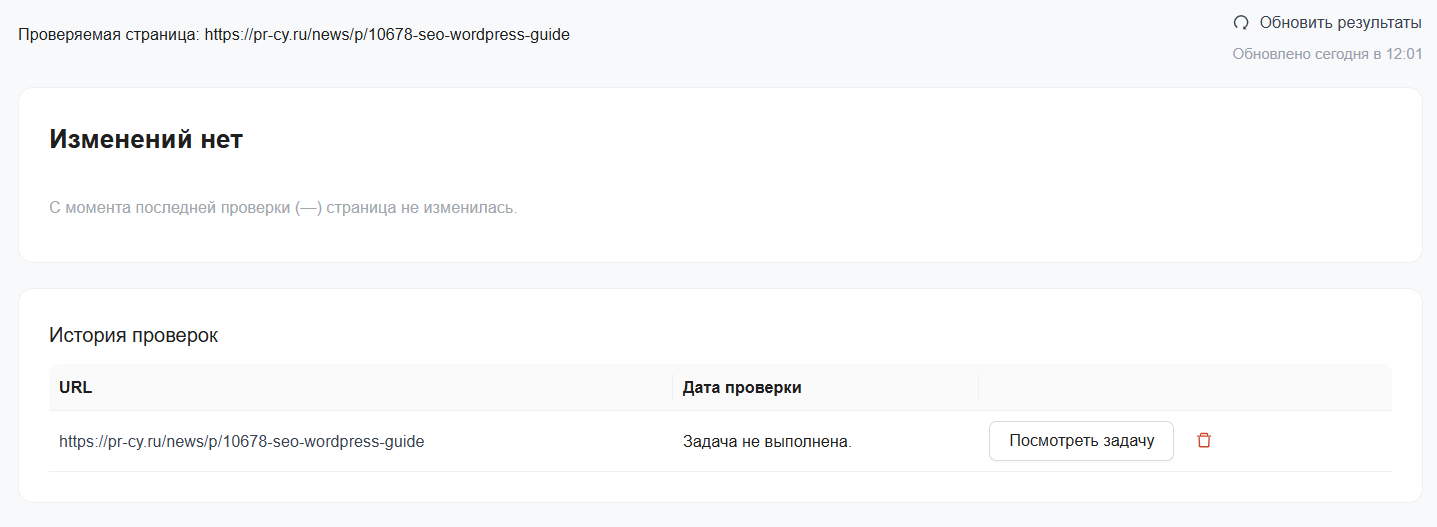The height and width of the screenshot is (527, 1437).
Task: Delete the check with trash icon
Action: (1204, 441)
